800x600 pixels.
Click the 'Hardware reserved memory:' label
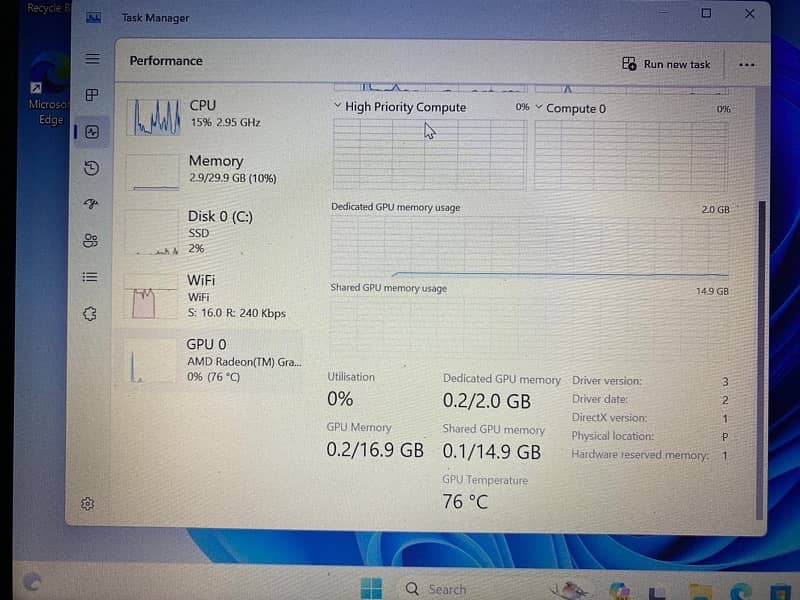click(640, 455)
